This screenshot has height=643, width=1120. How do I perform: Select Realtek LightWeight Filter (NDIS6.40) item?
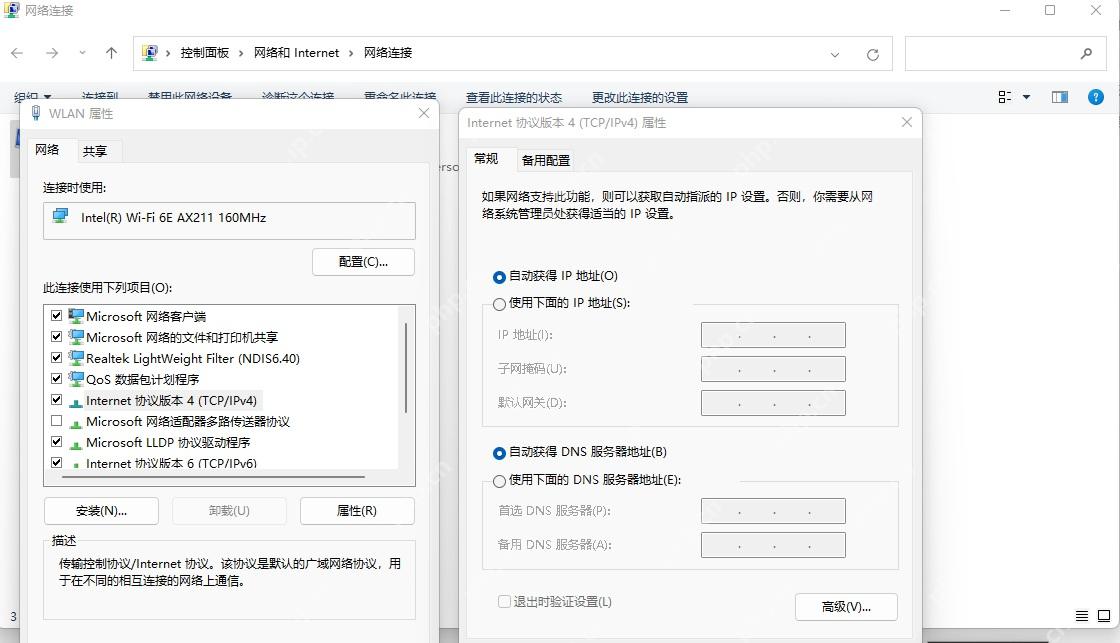tap(193, 358)
